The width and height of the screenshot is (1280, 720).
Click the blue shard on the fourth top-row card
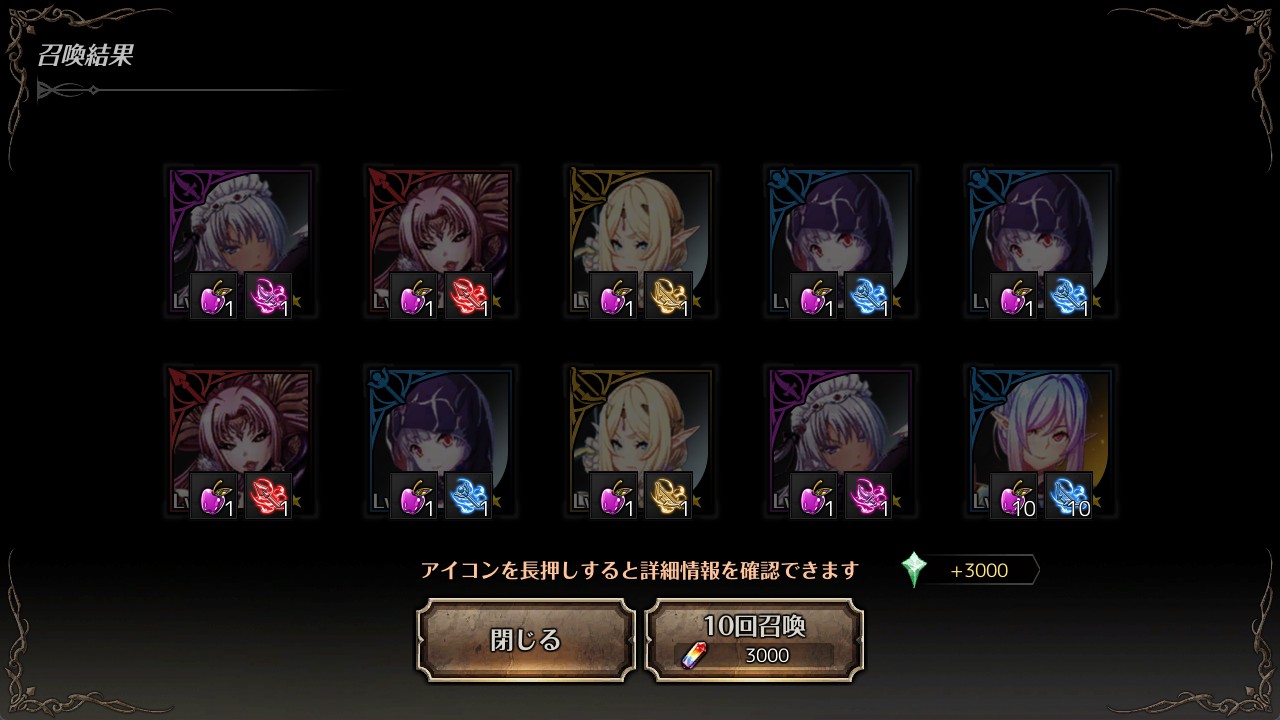[868, 296]
